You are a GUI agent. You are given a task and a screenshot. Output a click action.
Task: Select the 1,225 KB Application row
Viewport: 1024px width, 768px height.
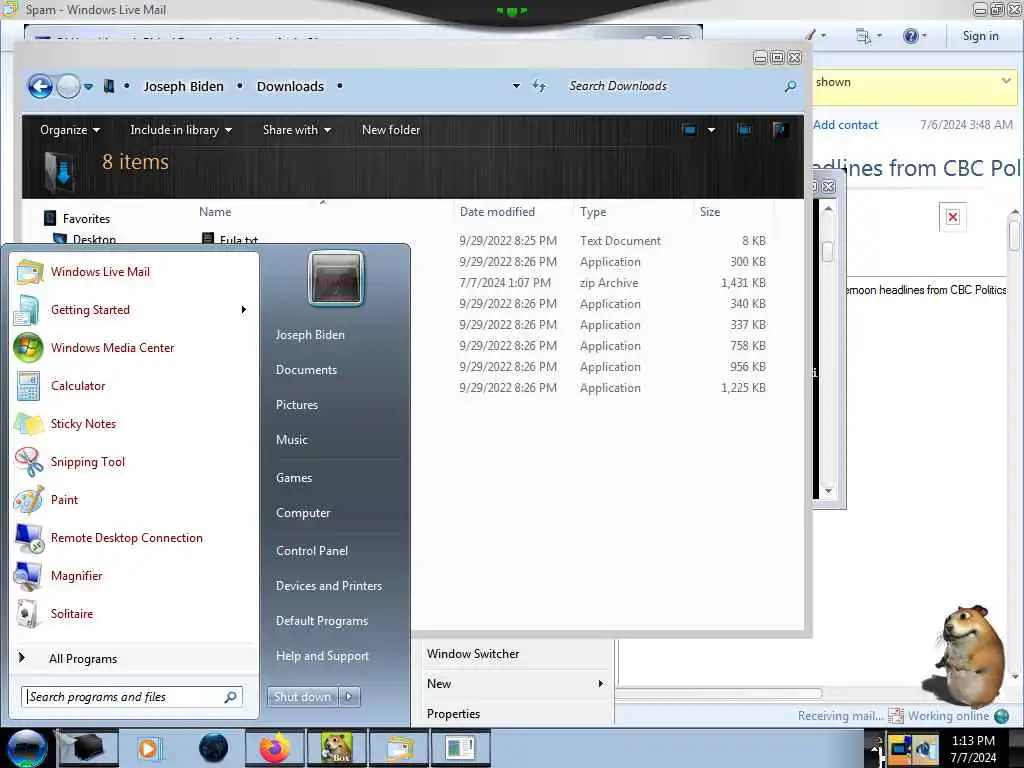pos(611,387)
